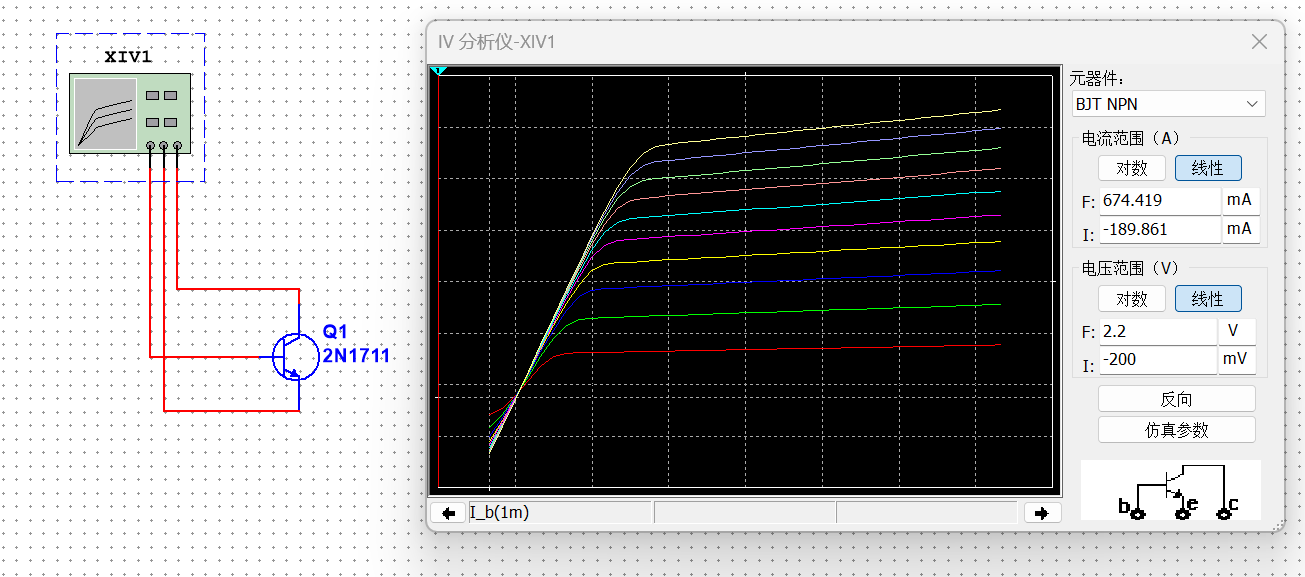Select the Q1 2N1711 transistor symbol

(294, 356)
